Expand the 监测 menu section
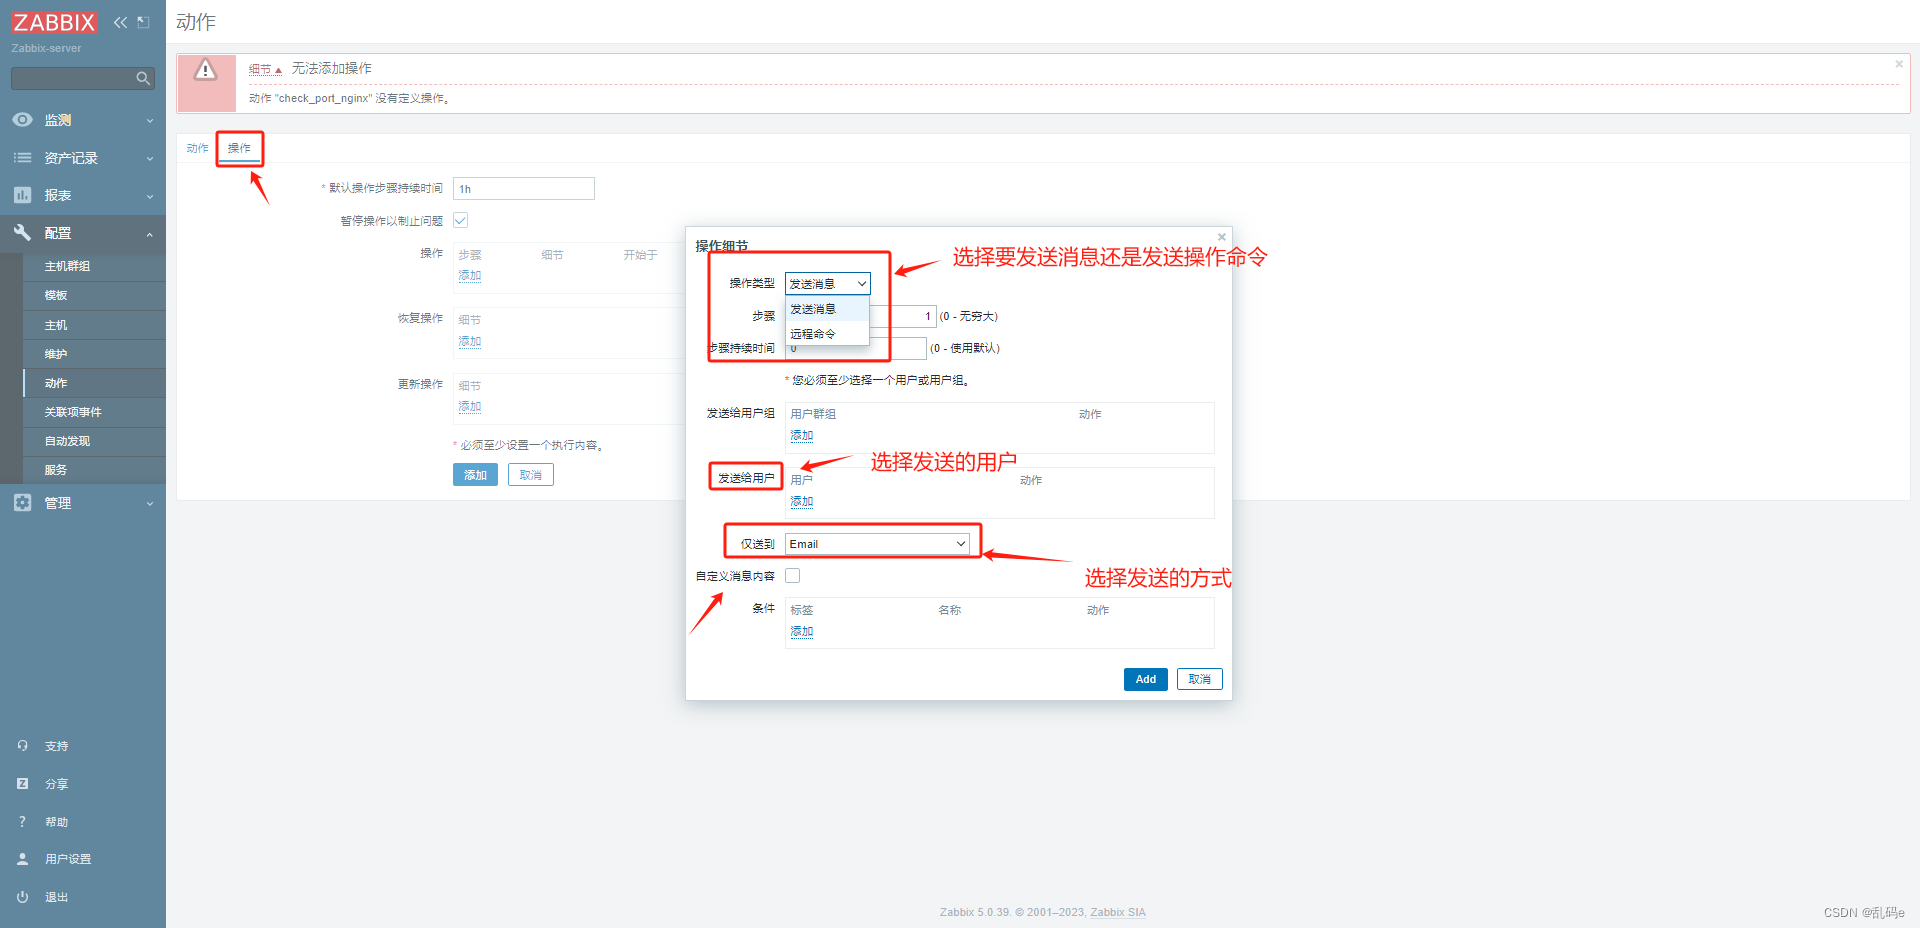 (x=83, y=120)
